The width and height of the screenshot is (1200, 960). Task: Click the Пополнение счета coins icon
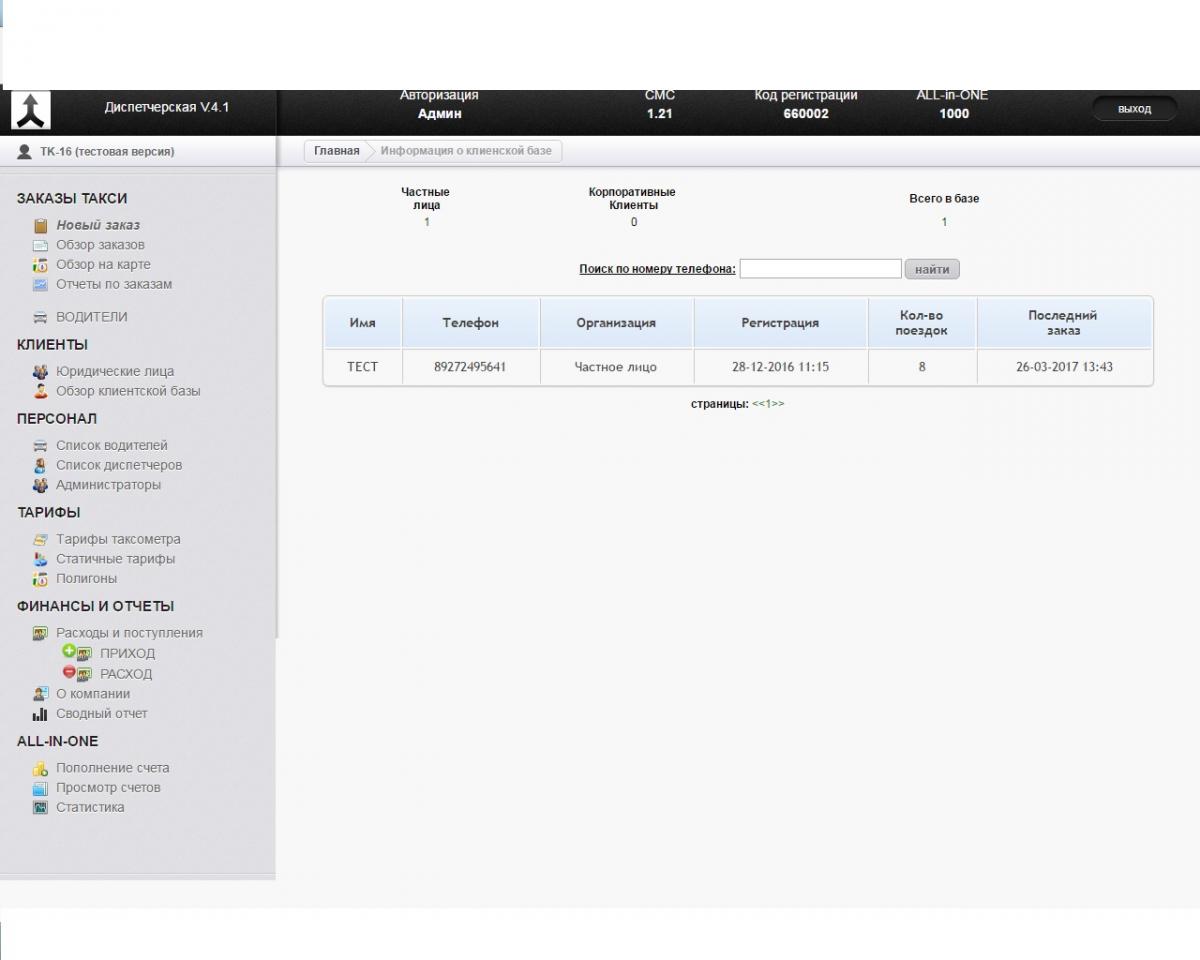(40, 769)
